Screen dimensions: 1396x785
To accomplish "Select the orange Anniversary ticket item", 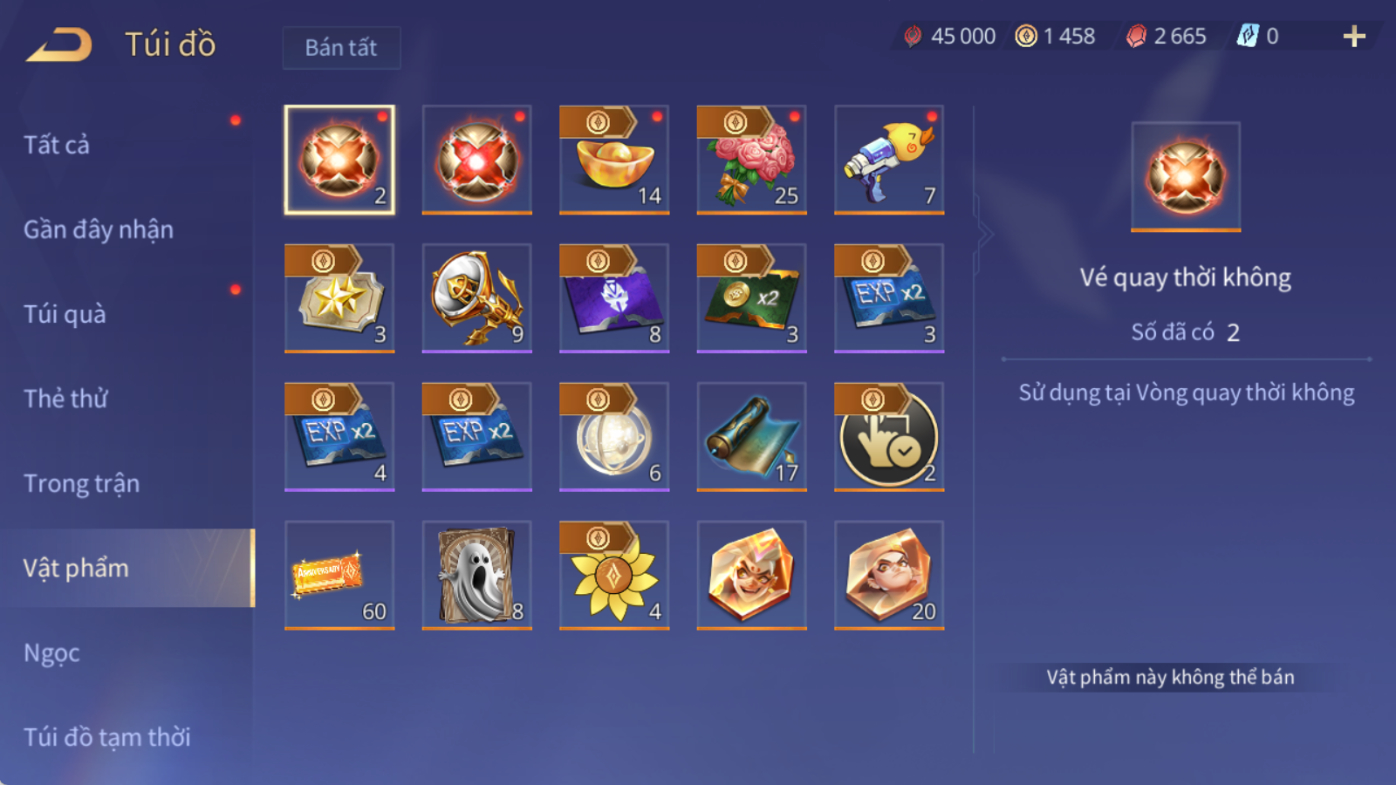I will 339,575.
